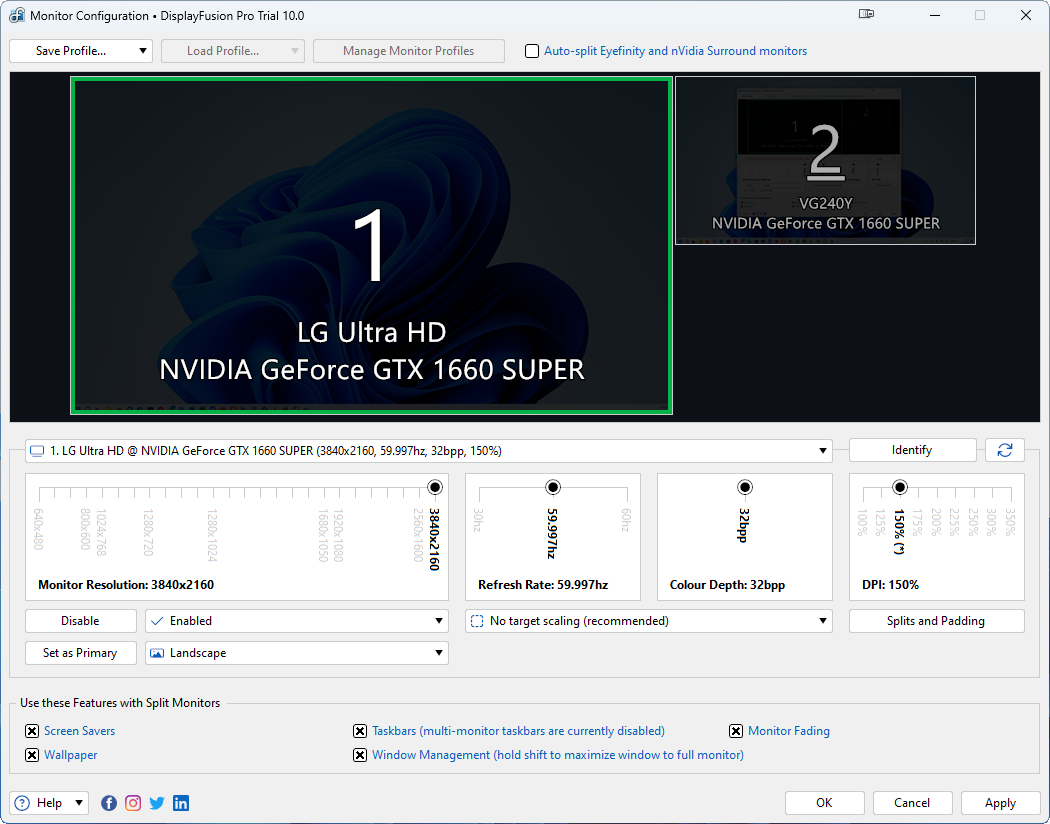Open the No target scaling dropdown

648,621
